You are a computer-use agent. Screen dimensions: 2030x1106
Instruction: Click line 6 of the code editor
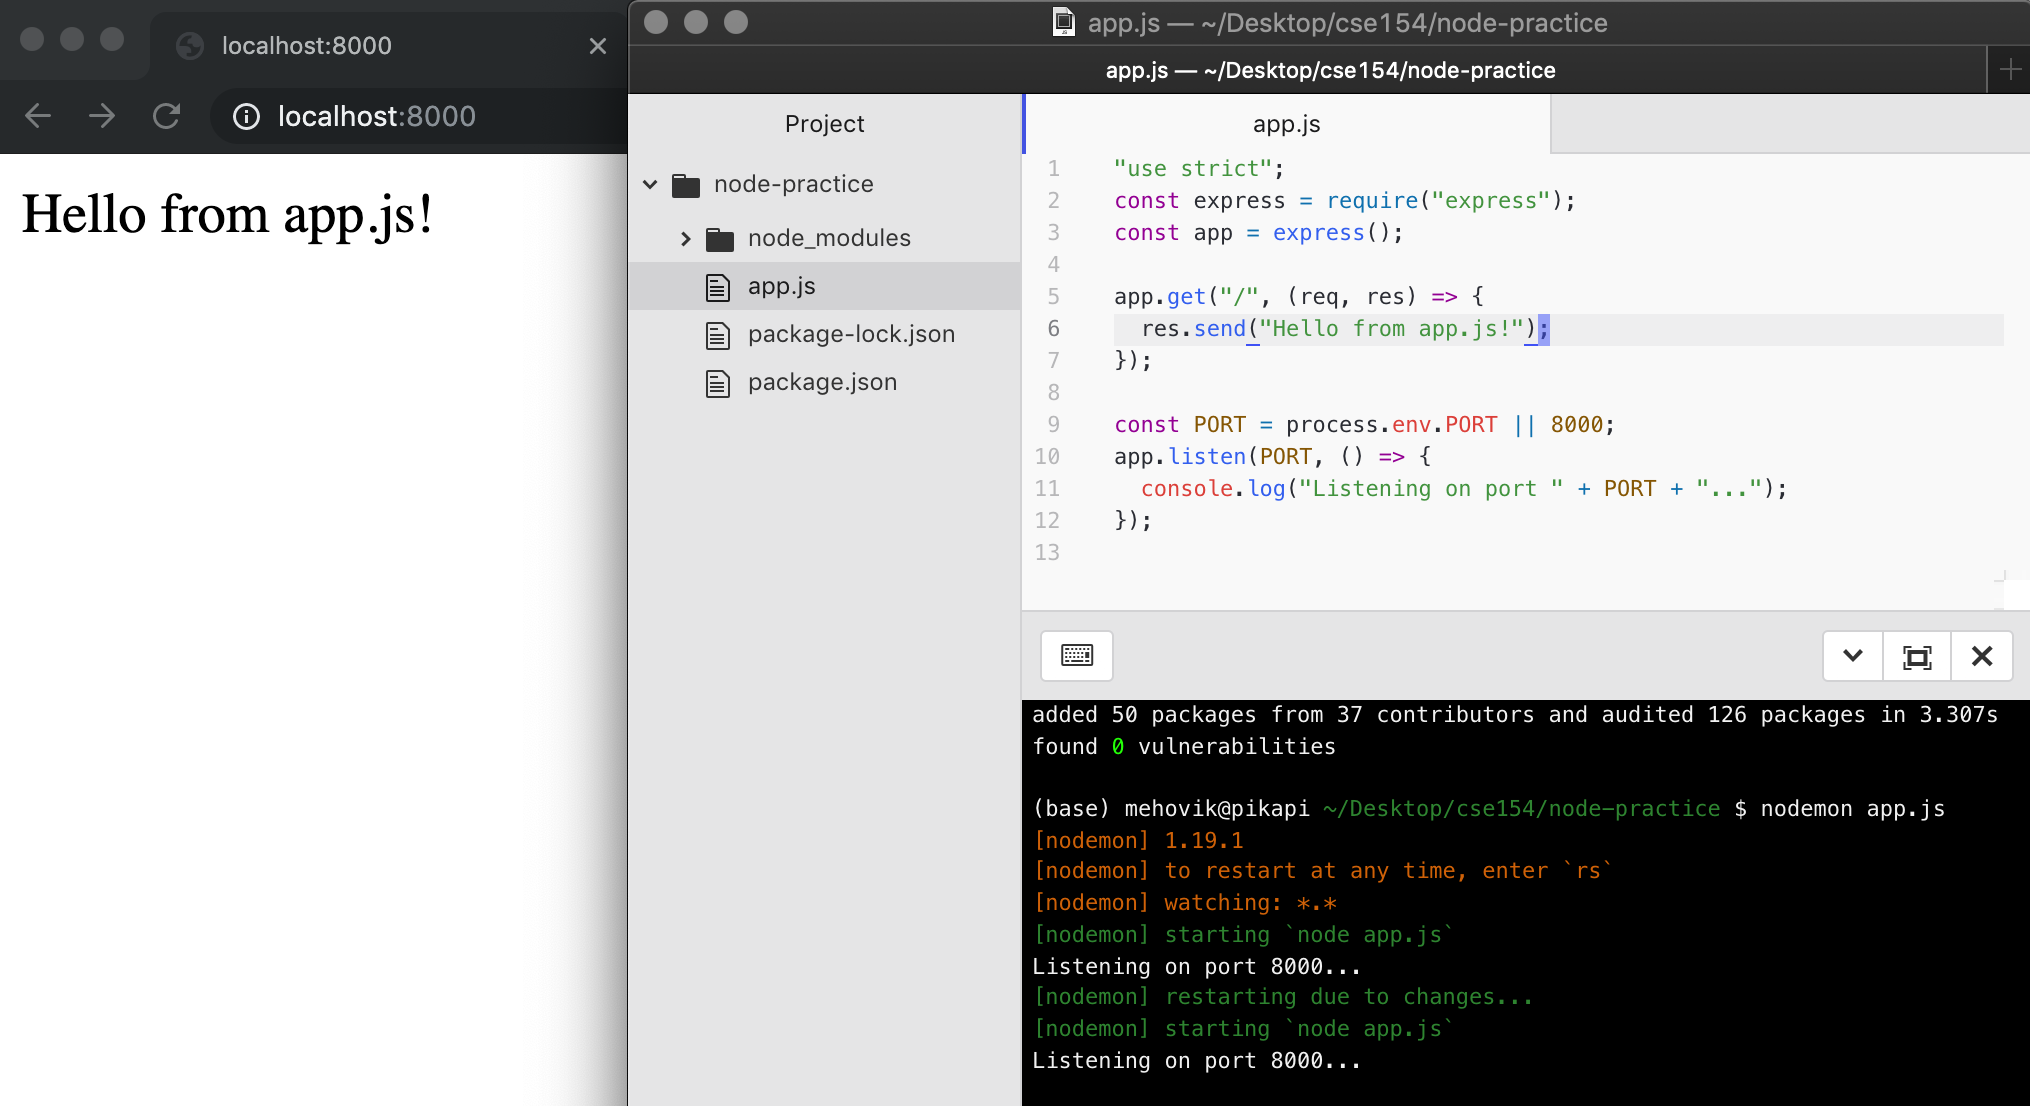tap(1330, 328)
